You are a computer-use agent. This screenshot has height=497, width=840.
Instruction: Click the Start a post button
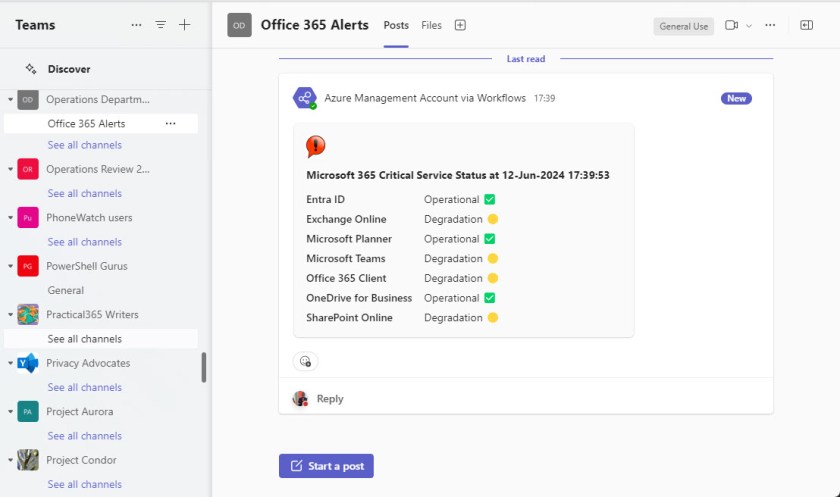tap(326, 466)
